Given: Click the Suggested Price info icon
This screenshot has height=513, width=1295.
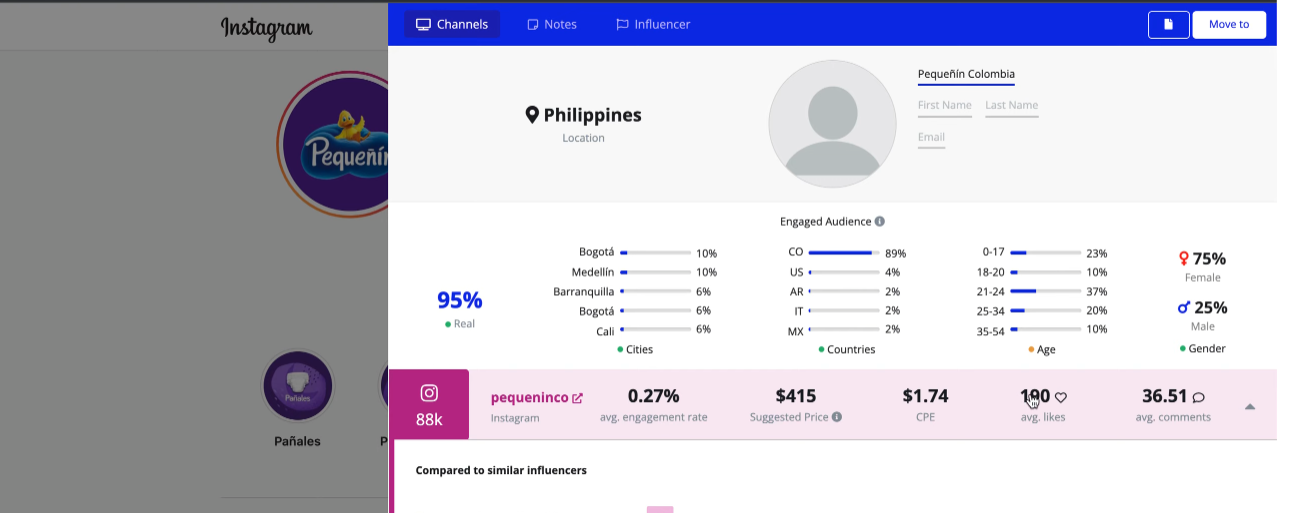Looking at the screenshot, I should pos(837,417).
